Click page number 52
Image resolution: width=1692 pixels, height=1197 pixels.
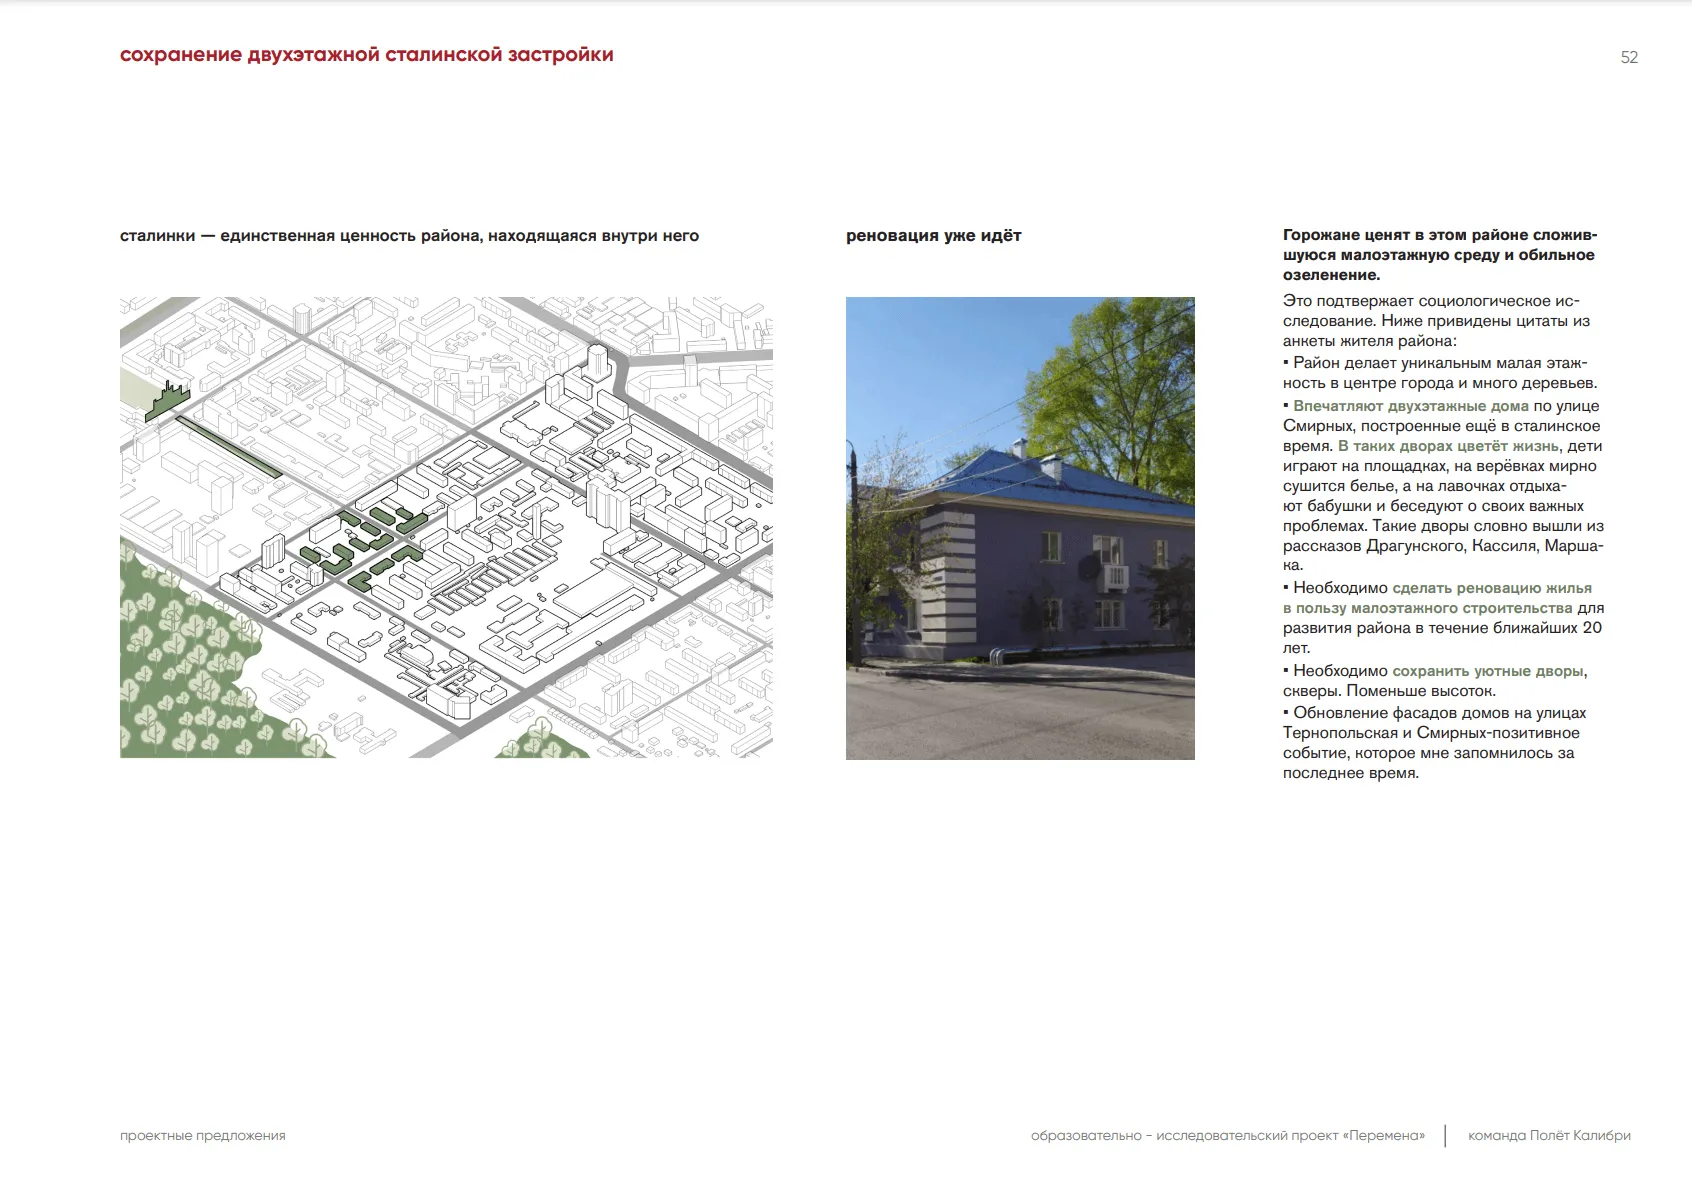(1629, 58)
